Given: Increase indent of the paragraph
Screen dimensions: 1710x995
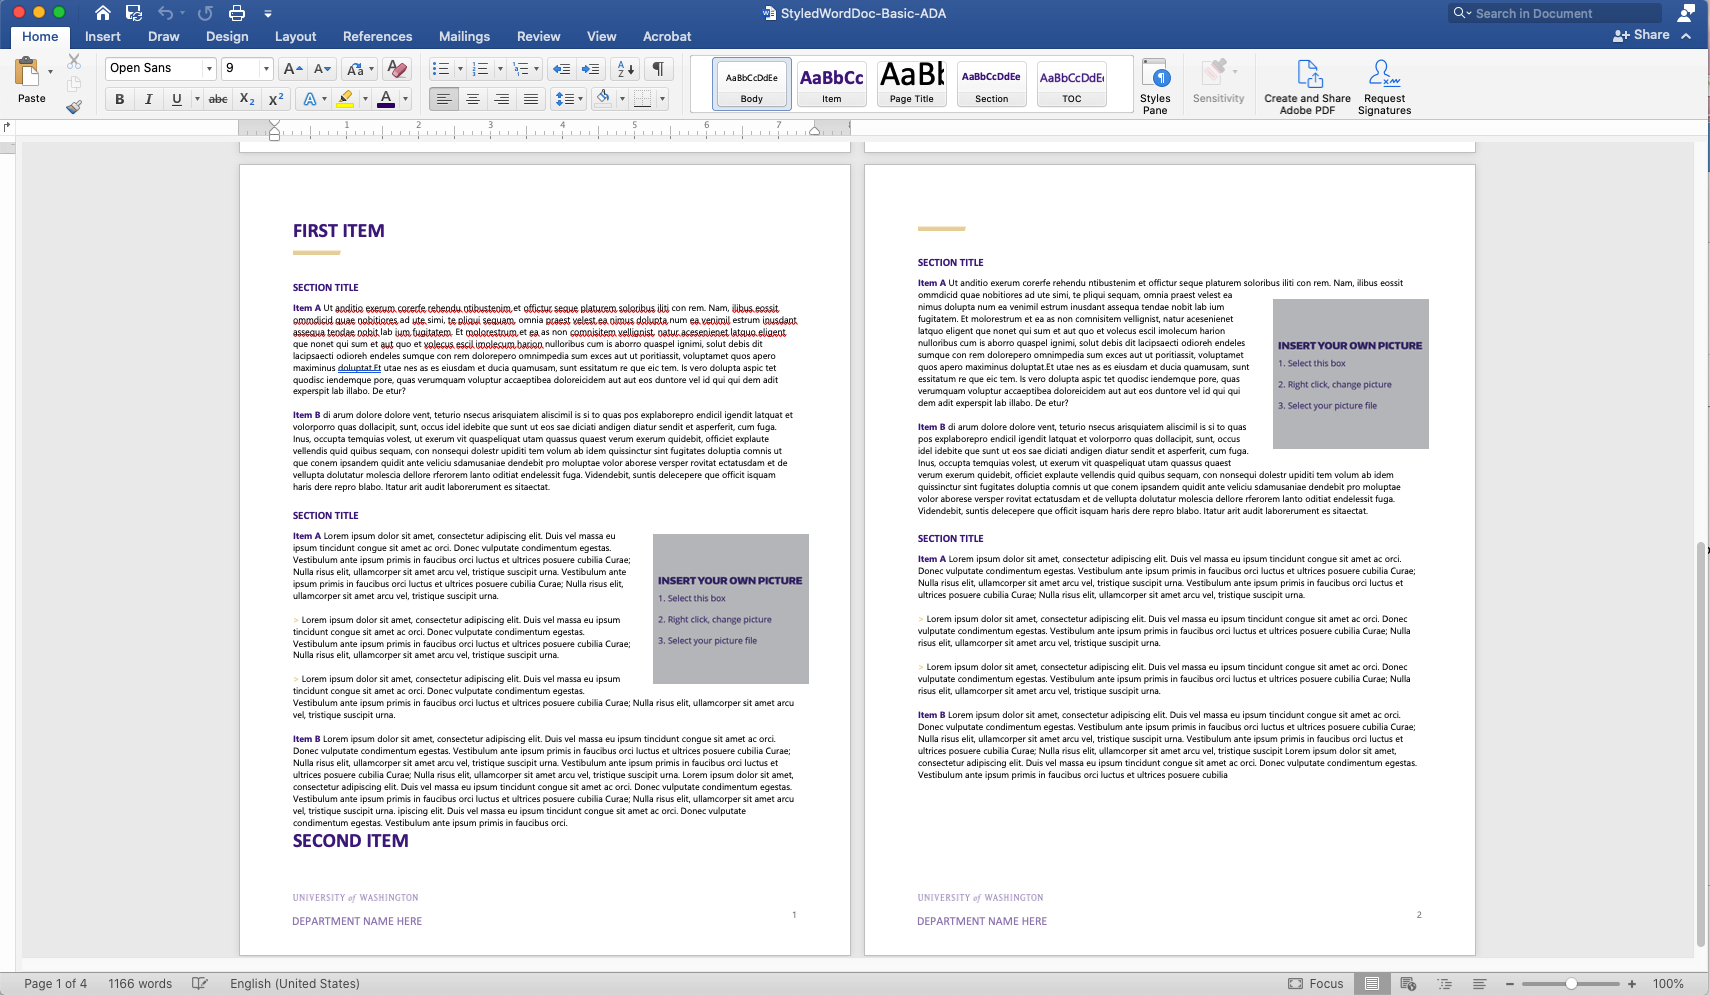Looking at the screenshot, I should pos(591,69).
